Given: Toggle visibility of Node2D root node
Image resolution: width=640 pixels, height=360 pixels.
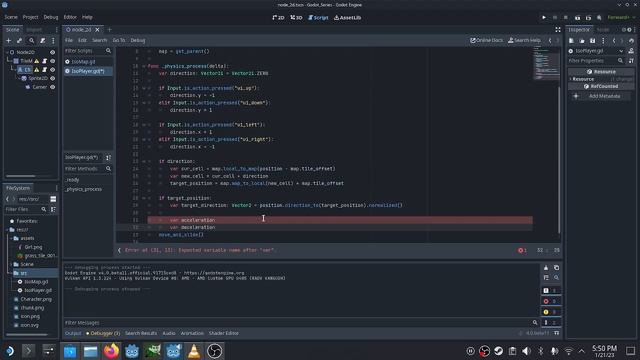Looking at the screenshot, I should (x=52, y=52).
